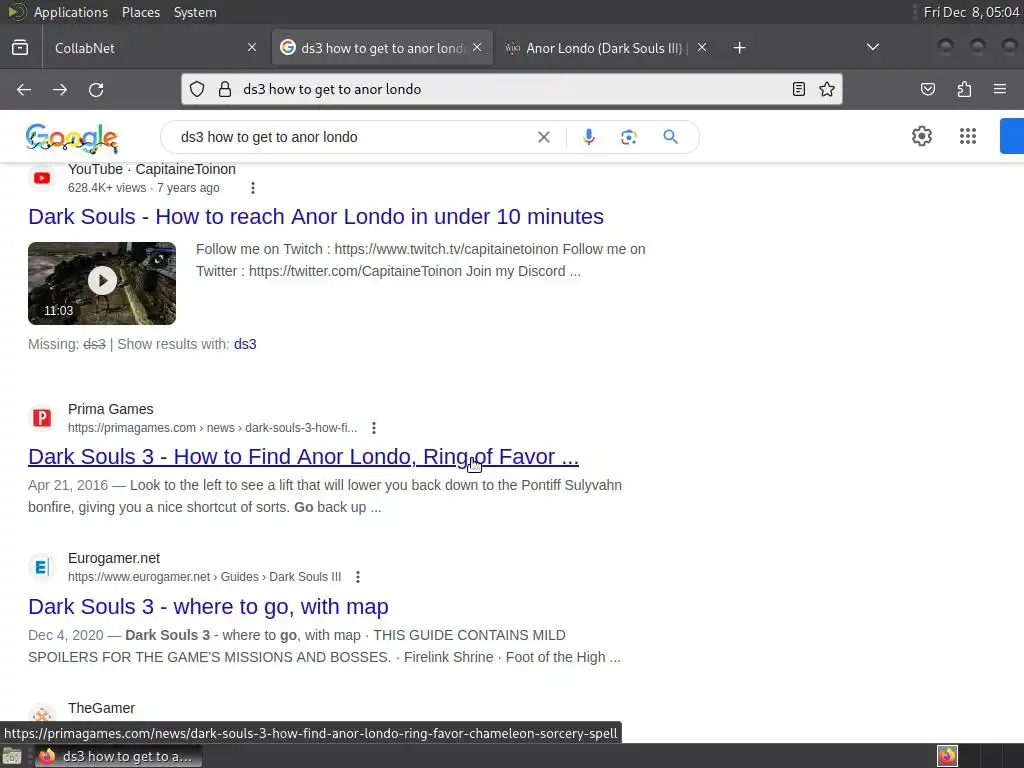The height and width of the screenshot is (768, 1024).
Task: Open the System menu
Action: [195, 12]
